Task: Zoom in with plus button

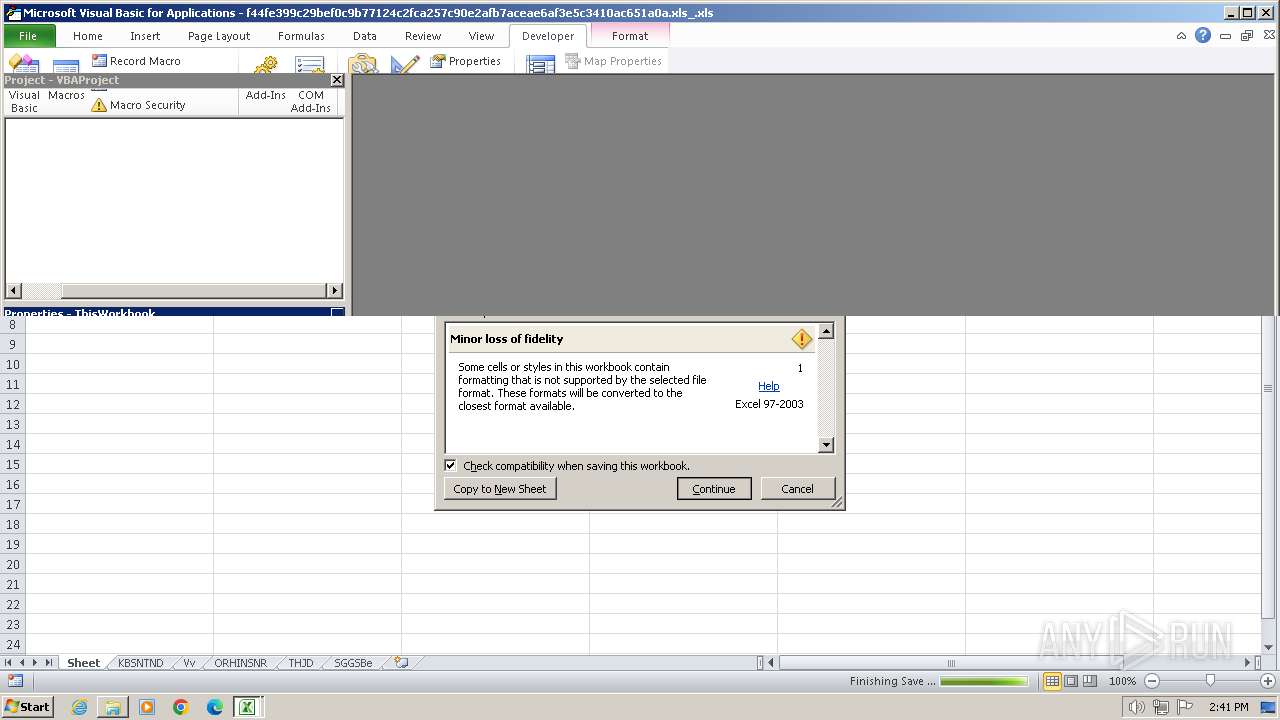Action: (x=1267, y=681)
